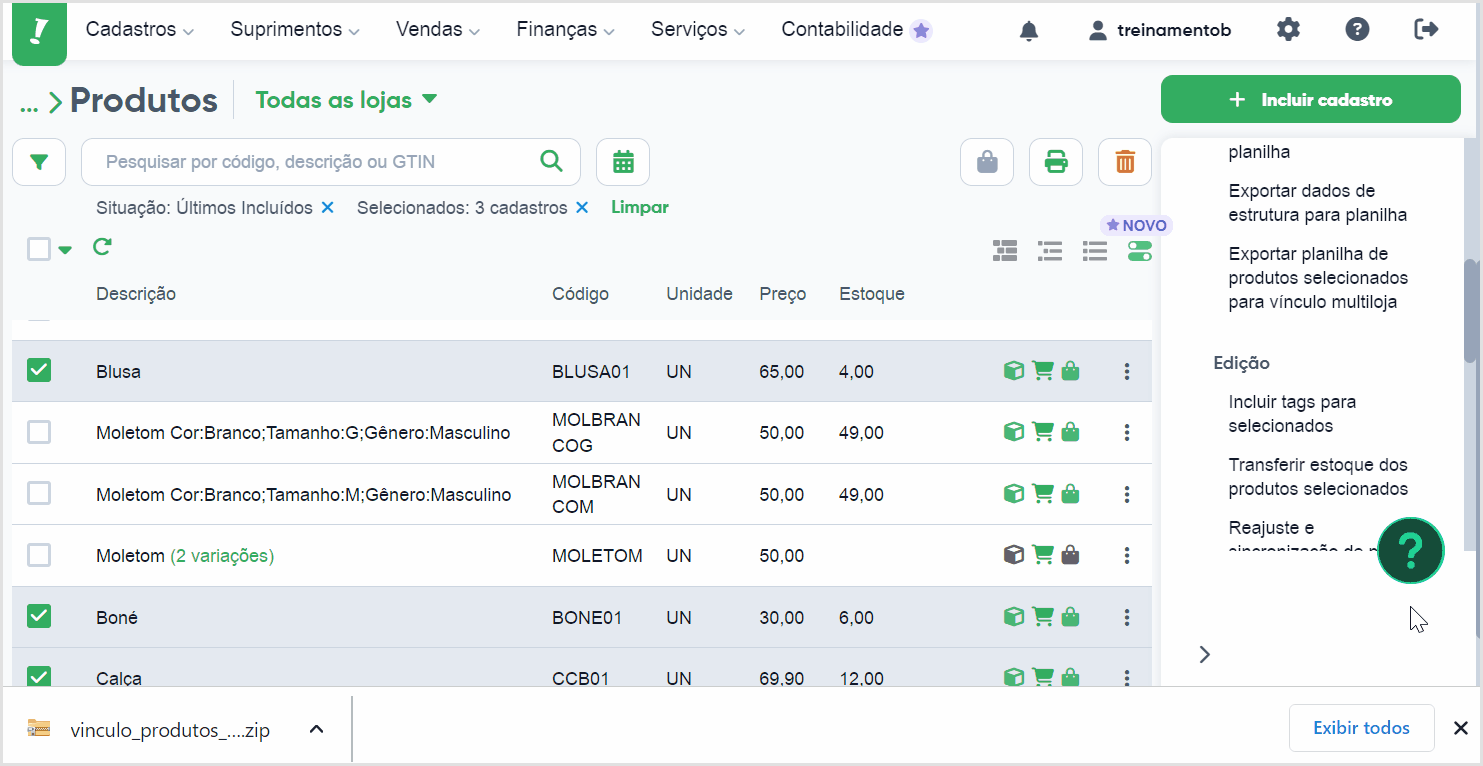Open the settings gear icon

[1288, 30]
